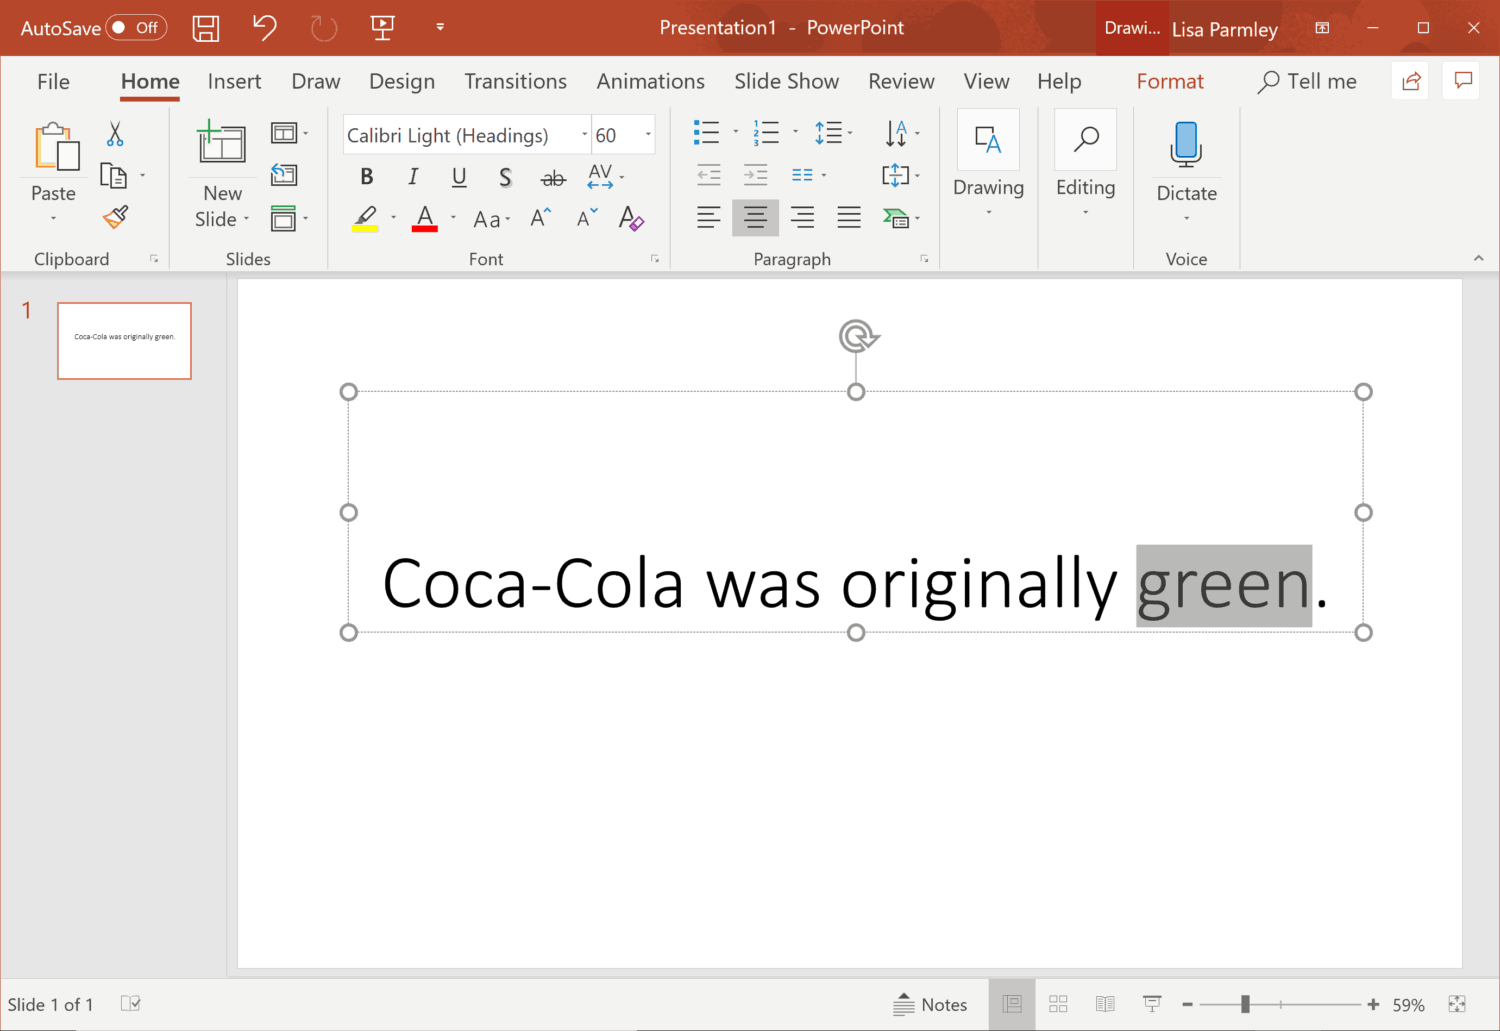Share the presentation
Image resolution: width=1500 pixels, height=1031 pixels.
pos(1411,81)
